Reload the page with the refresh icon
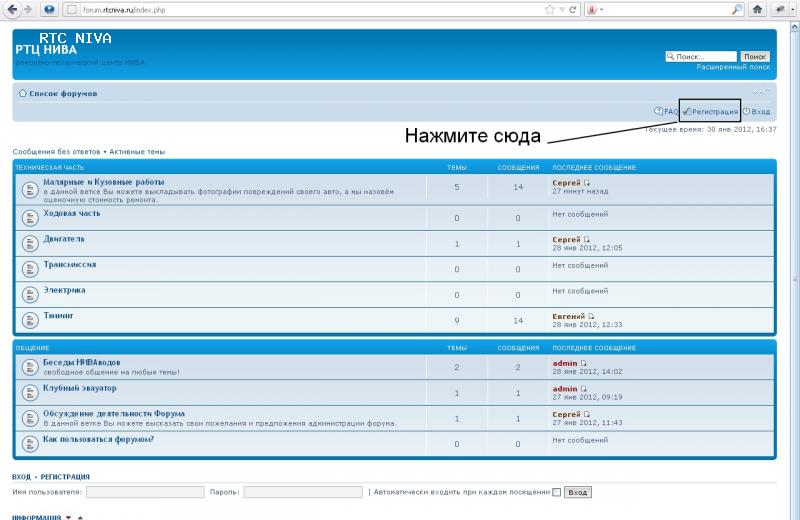The height and width of the screenshot is (520, 800). coord(572,10)
